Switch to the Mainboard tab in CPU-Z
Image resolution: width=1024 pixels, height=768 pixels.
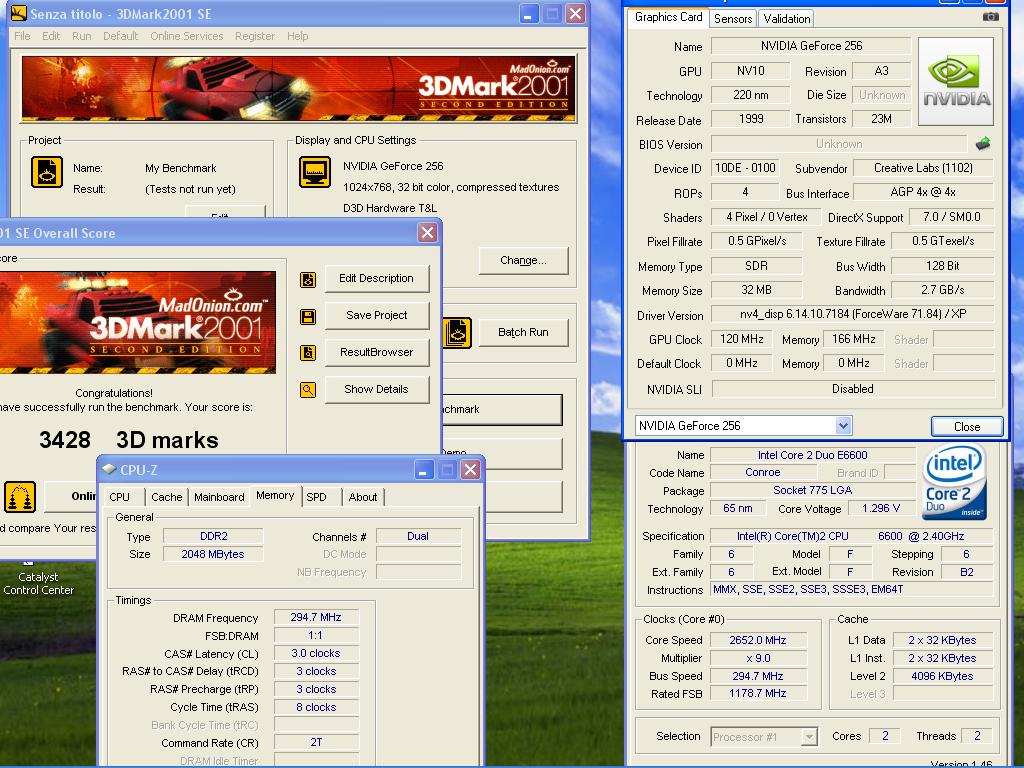219,497
